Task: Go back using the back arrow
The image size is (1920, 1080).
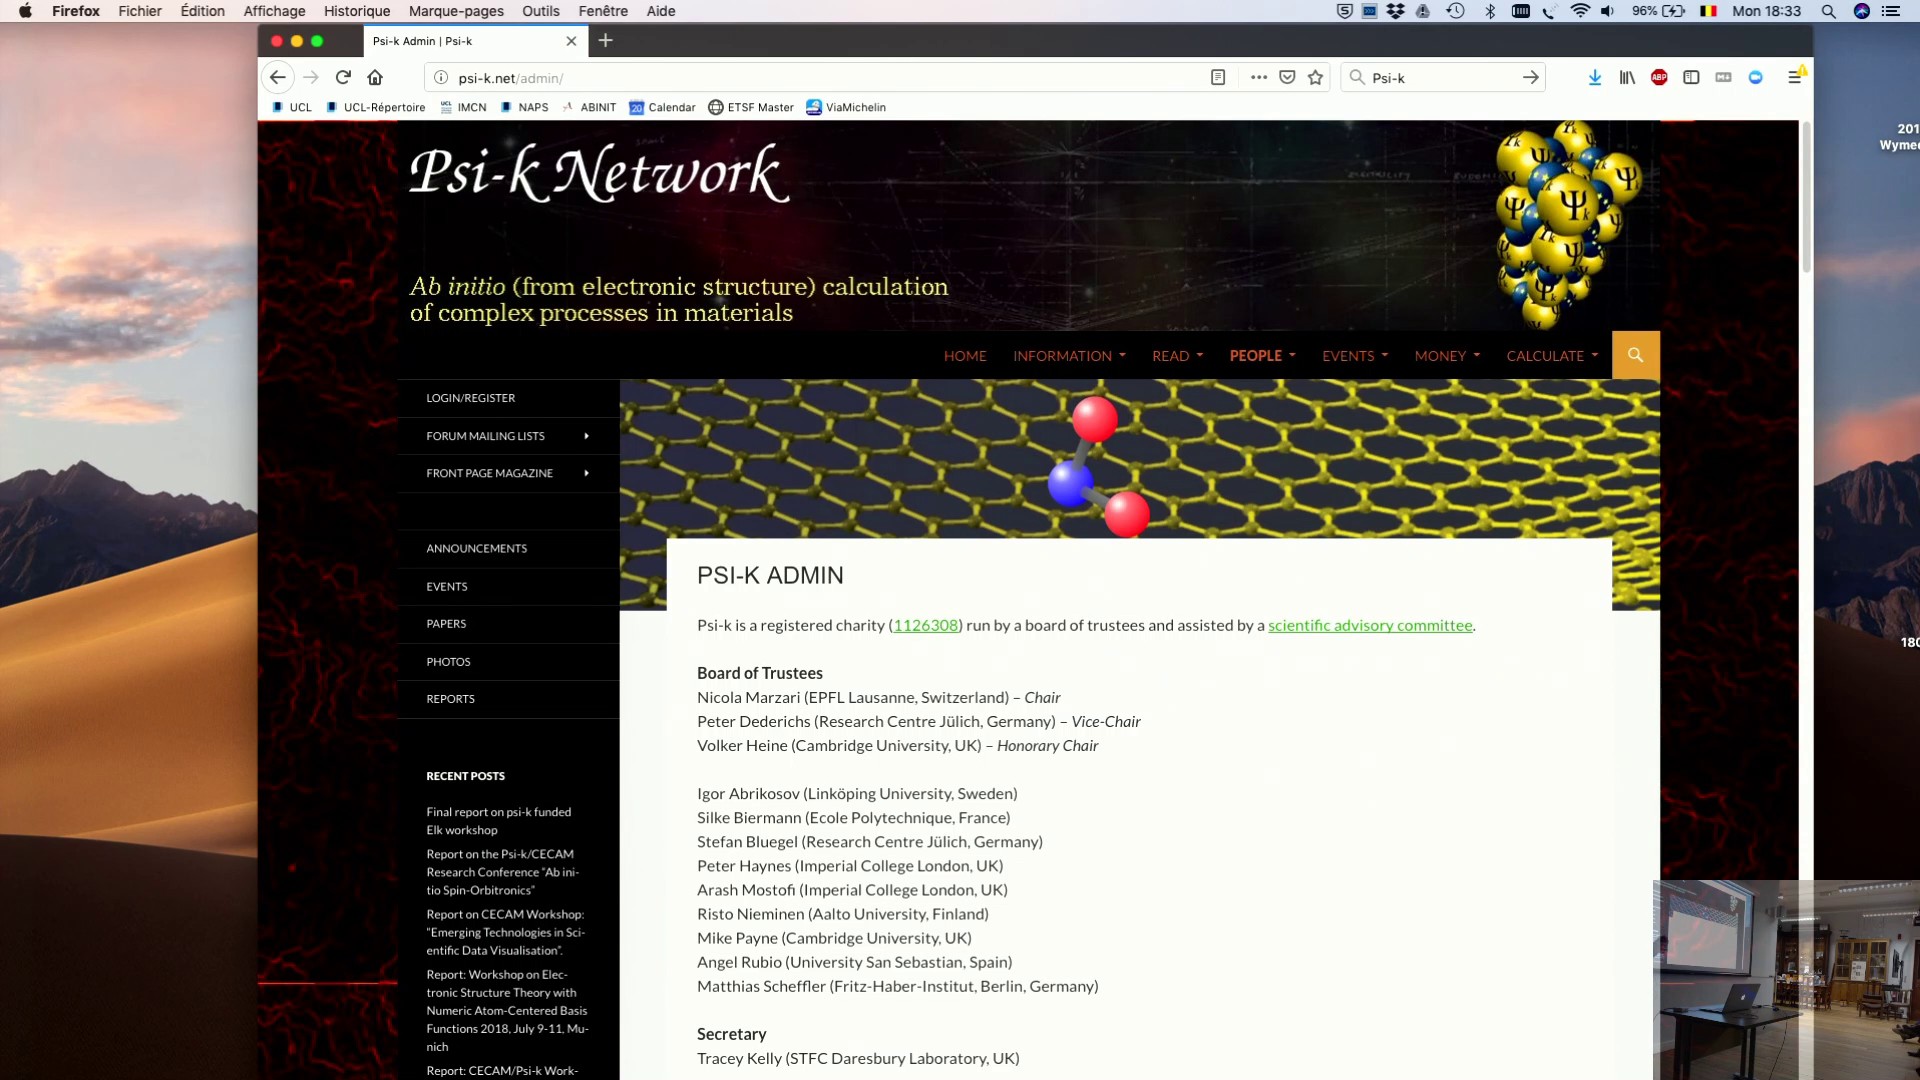Action: (277, 77)
